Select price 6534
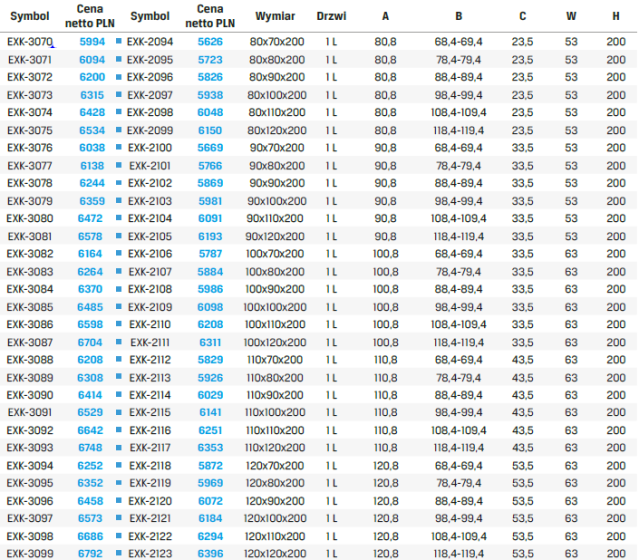Viewport: 639px width, 560px height. tap(92, 130)
